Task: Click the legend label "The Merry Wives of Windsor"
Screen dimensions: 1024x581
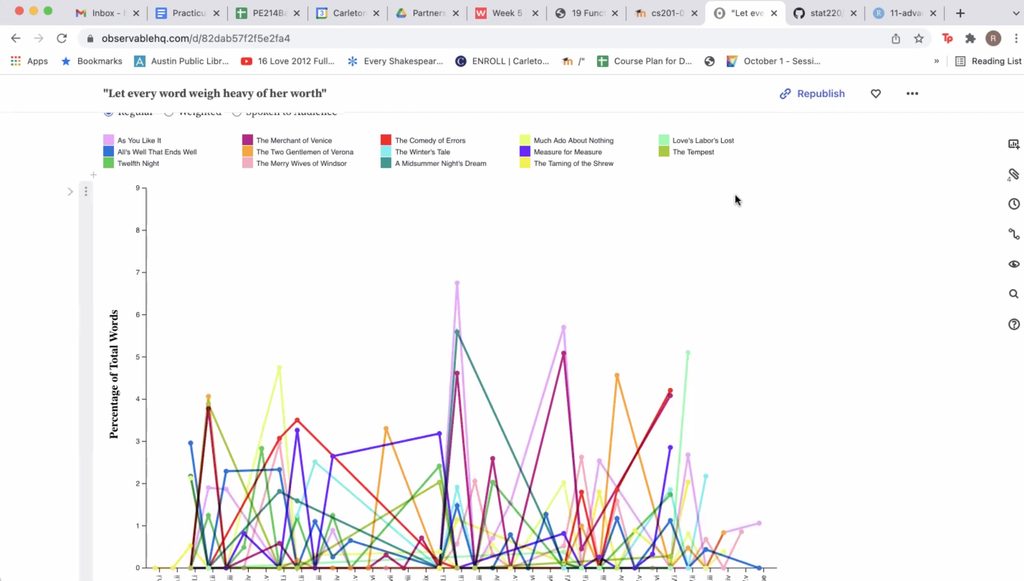Action: tap(302, 164)
